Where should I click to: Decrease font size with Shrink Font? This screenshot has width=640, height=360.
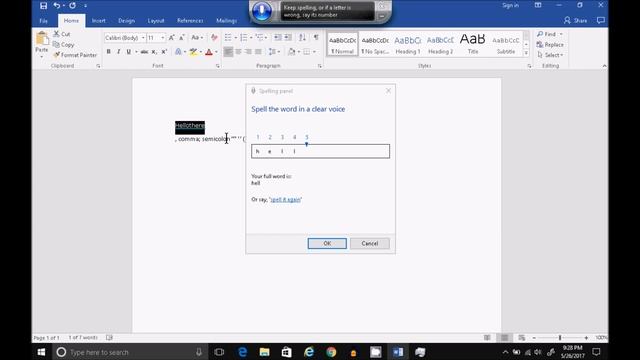[x=182, y=38]
